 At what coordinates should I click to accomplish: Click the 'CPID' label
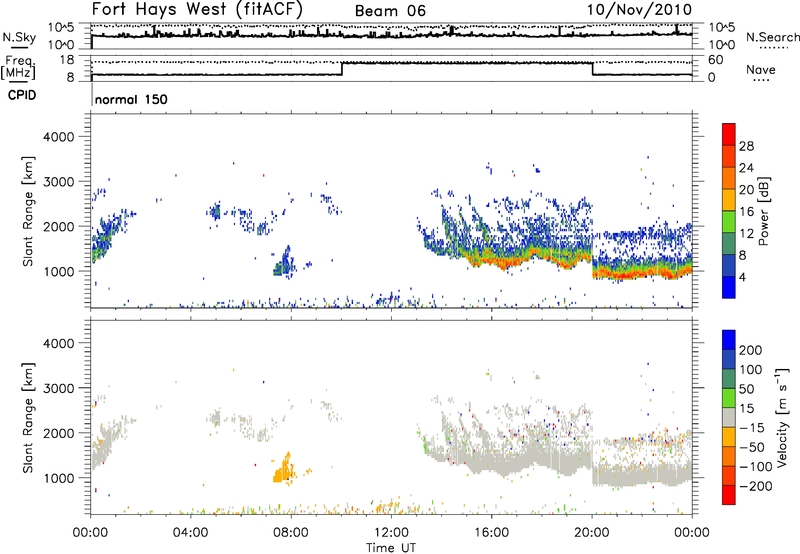point(22,95)
